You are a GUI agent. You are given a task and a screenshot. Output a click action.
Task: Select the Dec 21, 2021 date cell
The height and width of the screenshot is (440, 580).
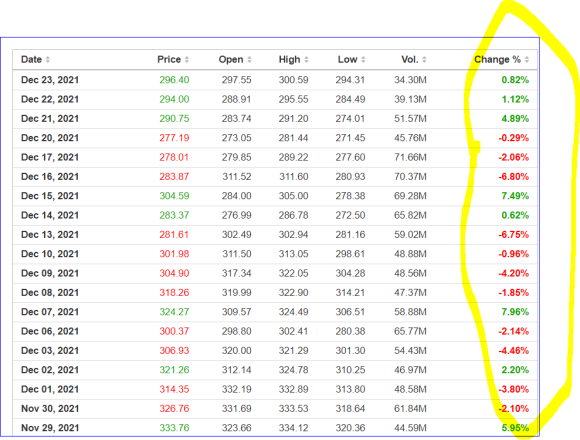pyautogui.click(x=50, y=119)
